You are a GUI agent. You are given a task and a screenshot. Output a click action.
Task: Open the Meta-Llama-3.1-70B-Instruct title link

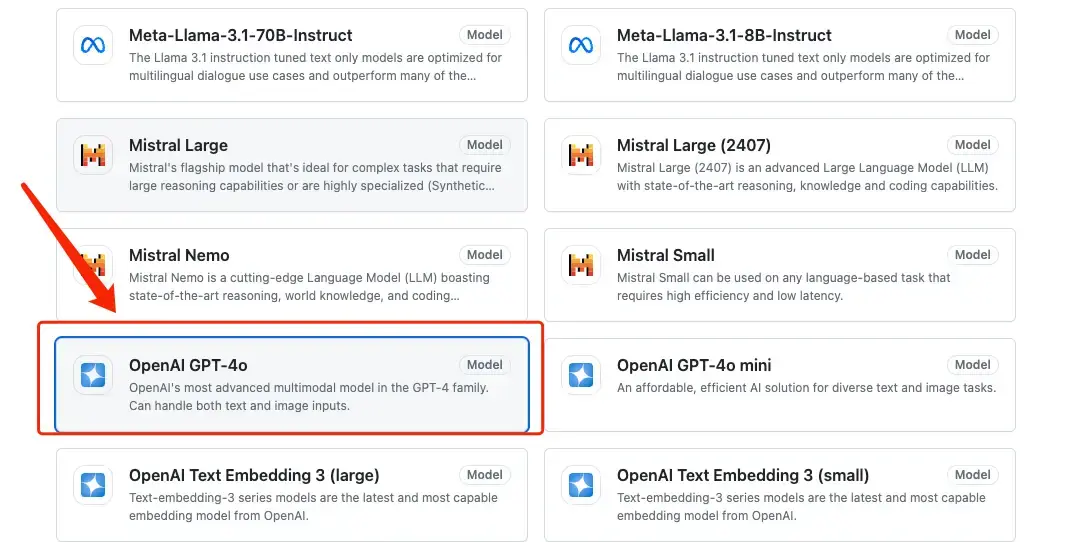coord(240,36)
